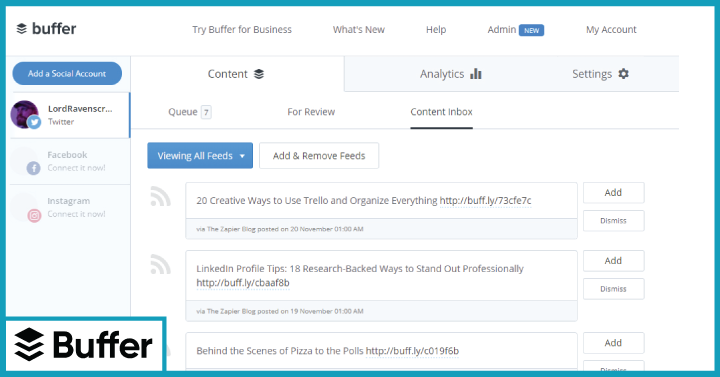Image resolution: width=720 pixels, height=377 pixels.
Task: Click the Facebook icon in sidebar
Action: [34, 168]
